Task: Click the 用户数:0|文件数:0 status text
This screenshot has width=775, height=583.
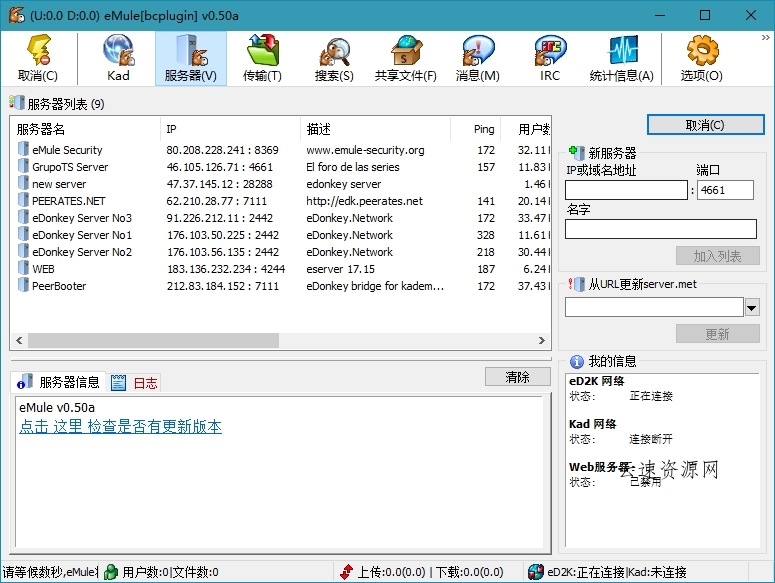Action: tap(170, 572)
